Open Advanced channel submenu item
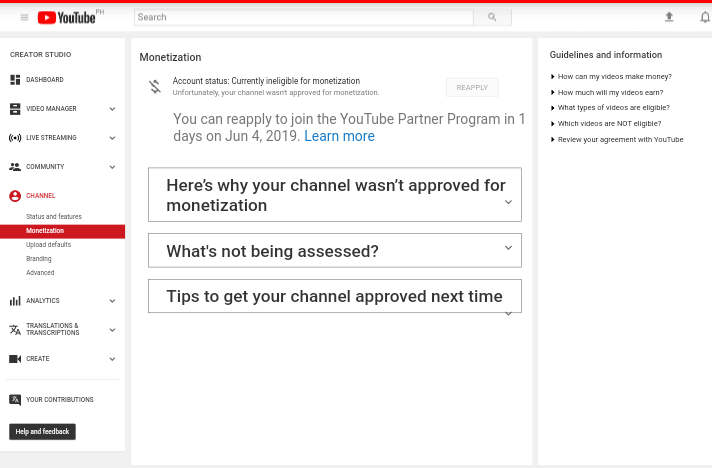Viewport: 712px width, 468px height. pos(40,273)
